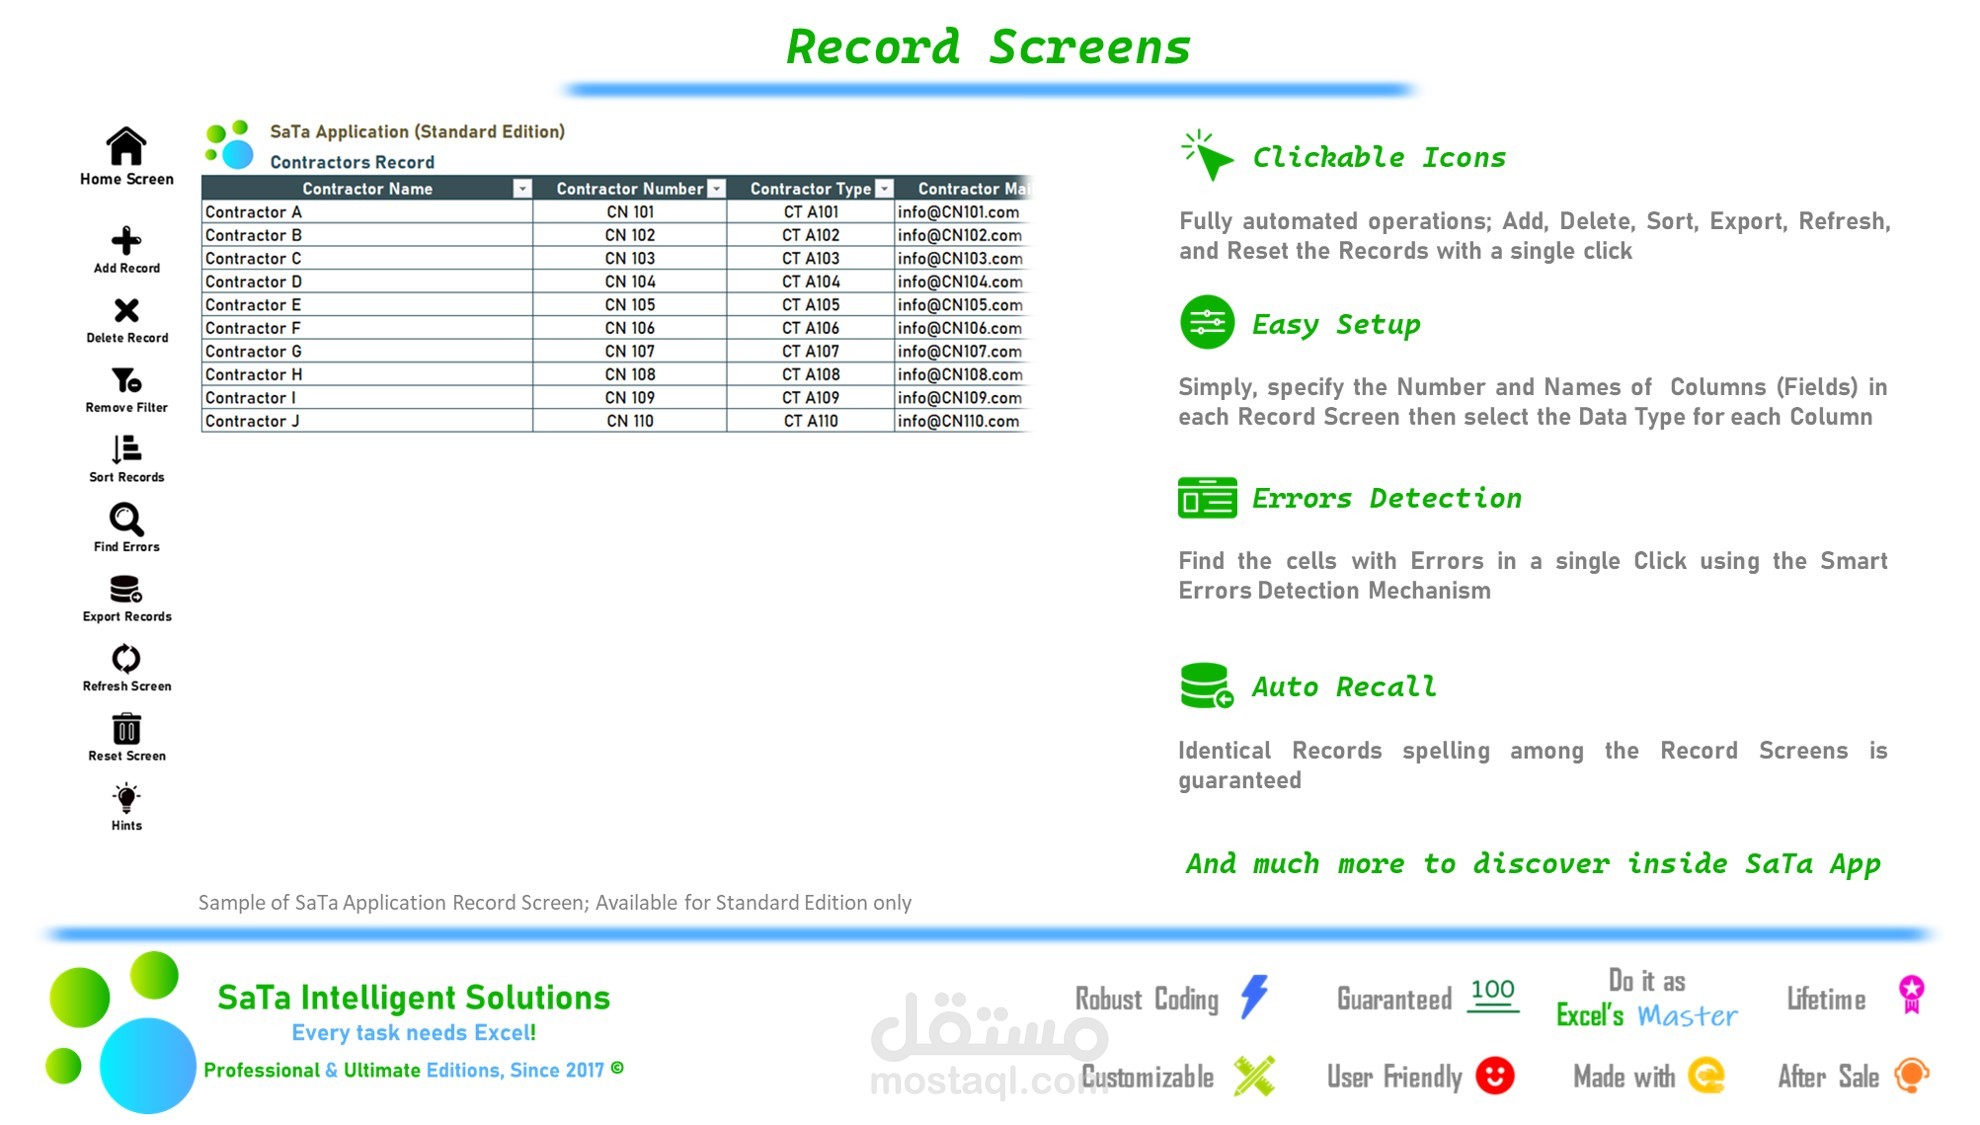
Task: Select cell Contractor G
Action: pos(367,351)
